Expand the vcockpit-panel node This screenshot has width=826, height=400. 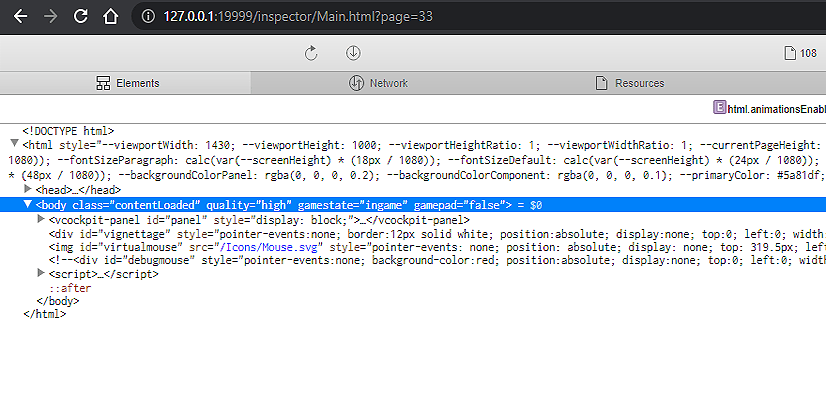[x=41, y=219]
